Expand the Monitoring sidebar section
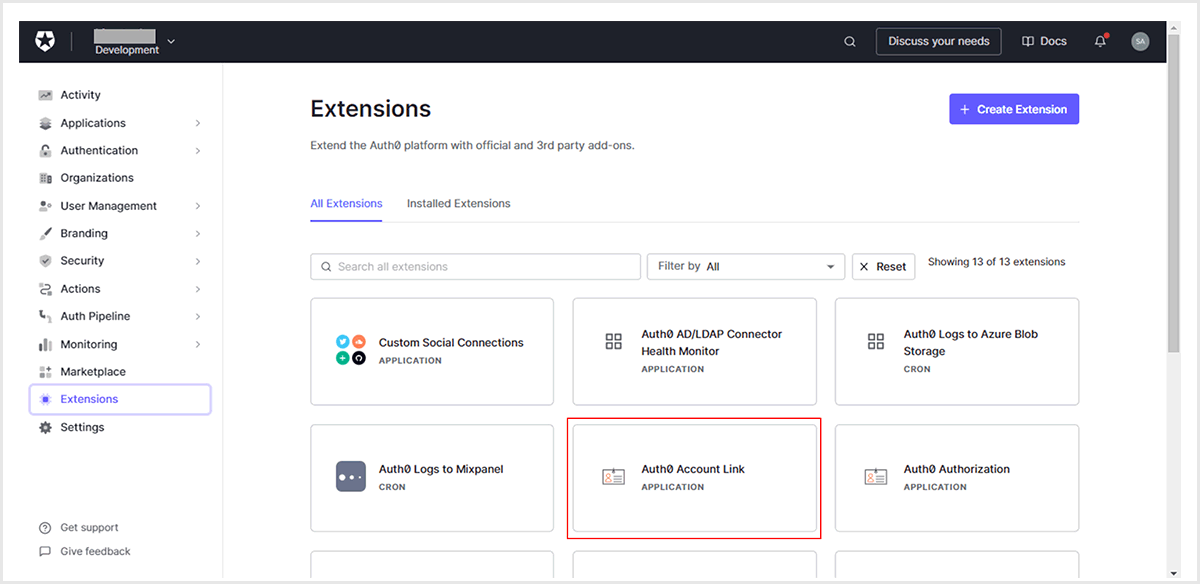Viewport: 1200px width, 584px height. 198,344
